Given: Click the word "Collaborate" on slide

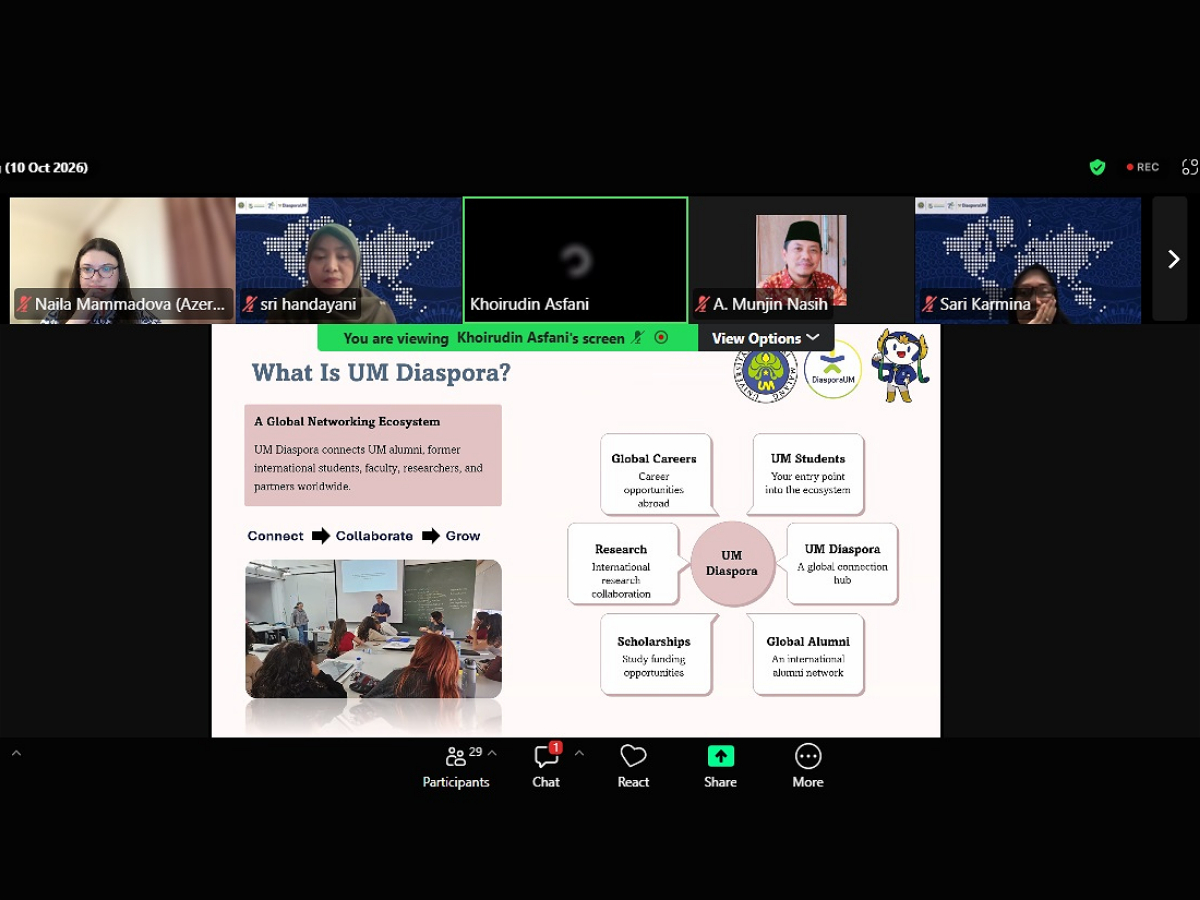Looking at the screenshot, I should click(374, 536).
